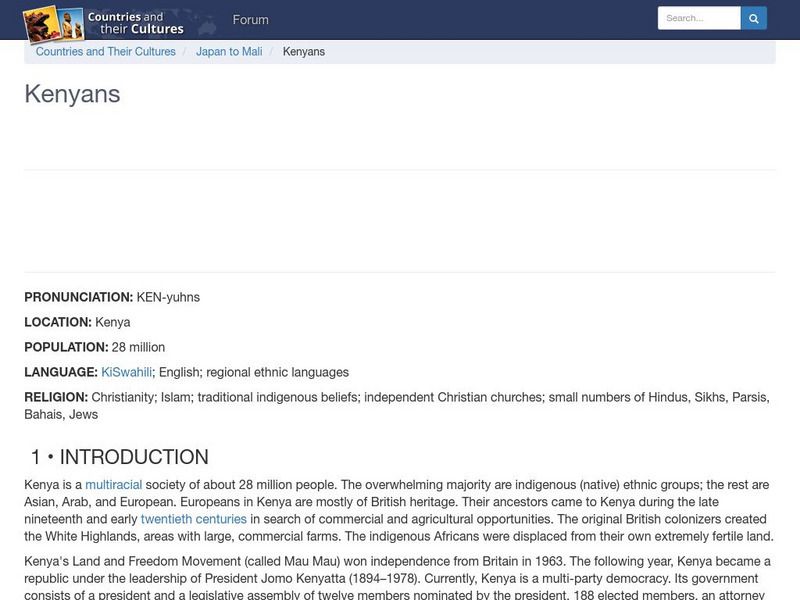Viewport: 800px width, 600px height.
Task: Click the POPULATION label
Action: (66, 347)
